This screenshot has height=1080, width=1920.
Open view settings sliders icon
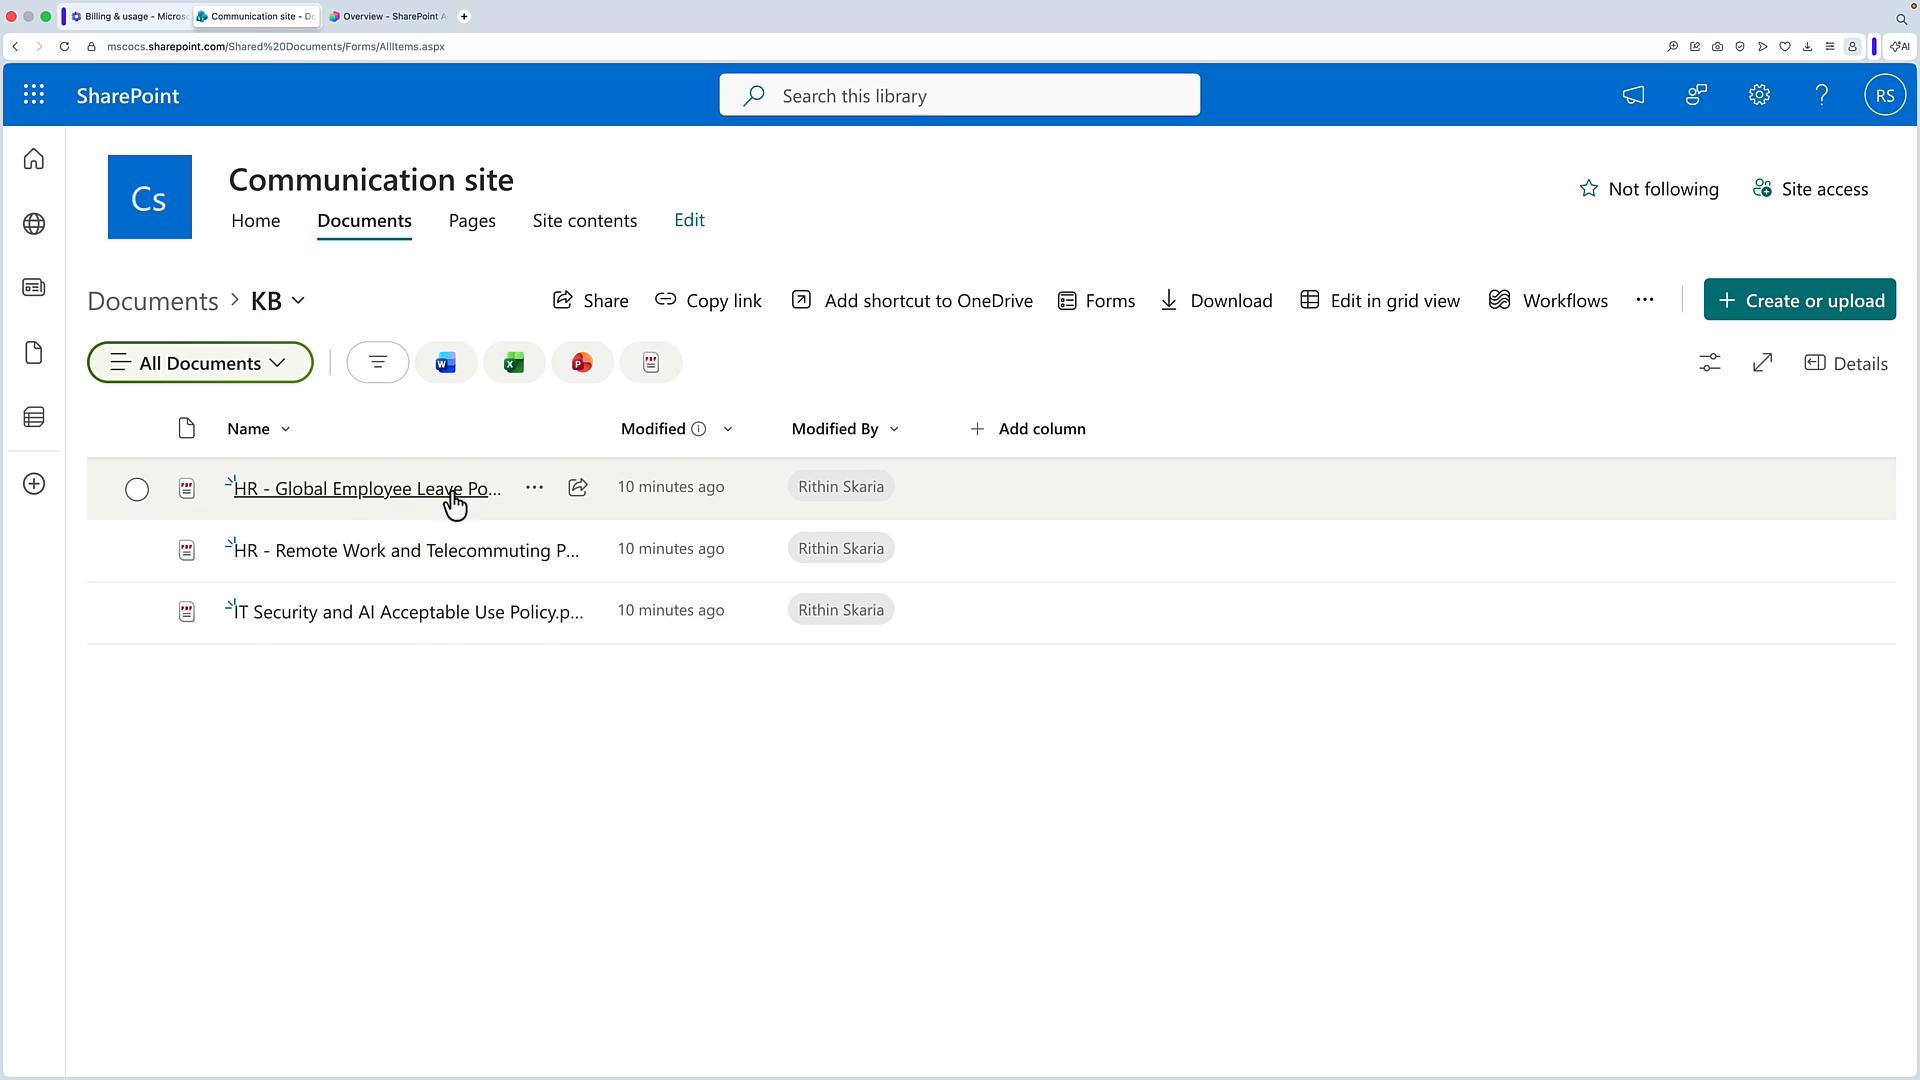1710,363
